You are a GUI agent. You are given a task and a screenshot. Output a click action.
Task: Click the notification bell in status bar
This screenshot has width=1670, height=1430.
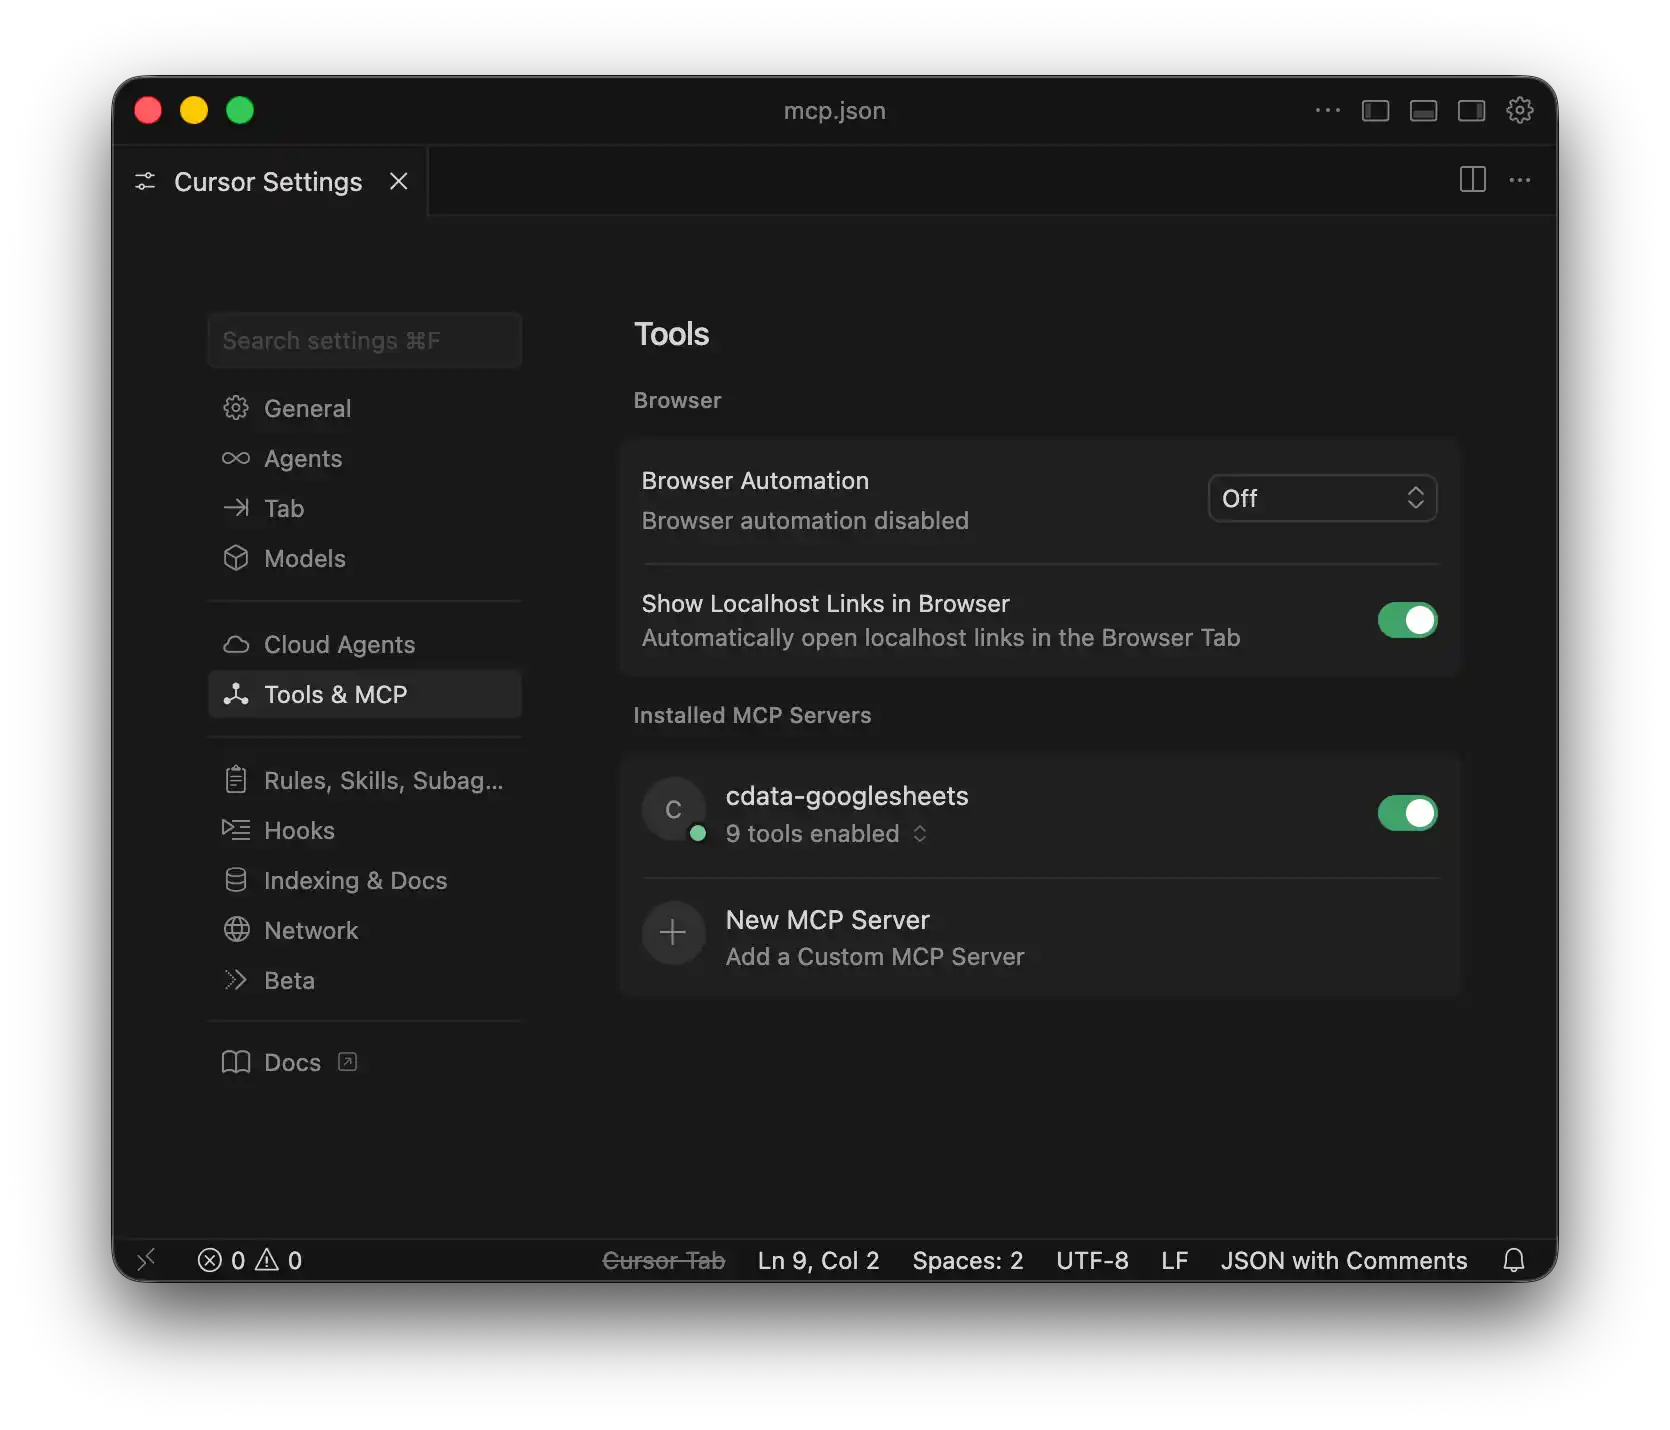(1514, 1260)
